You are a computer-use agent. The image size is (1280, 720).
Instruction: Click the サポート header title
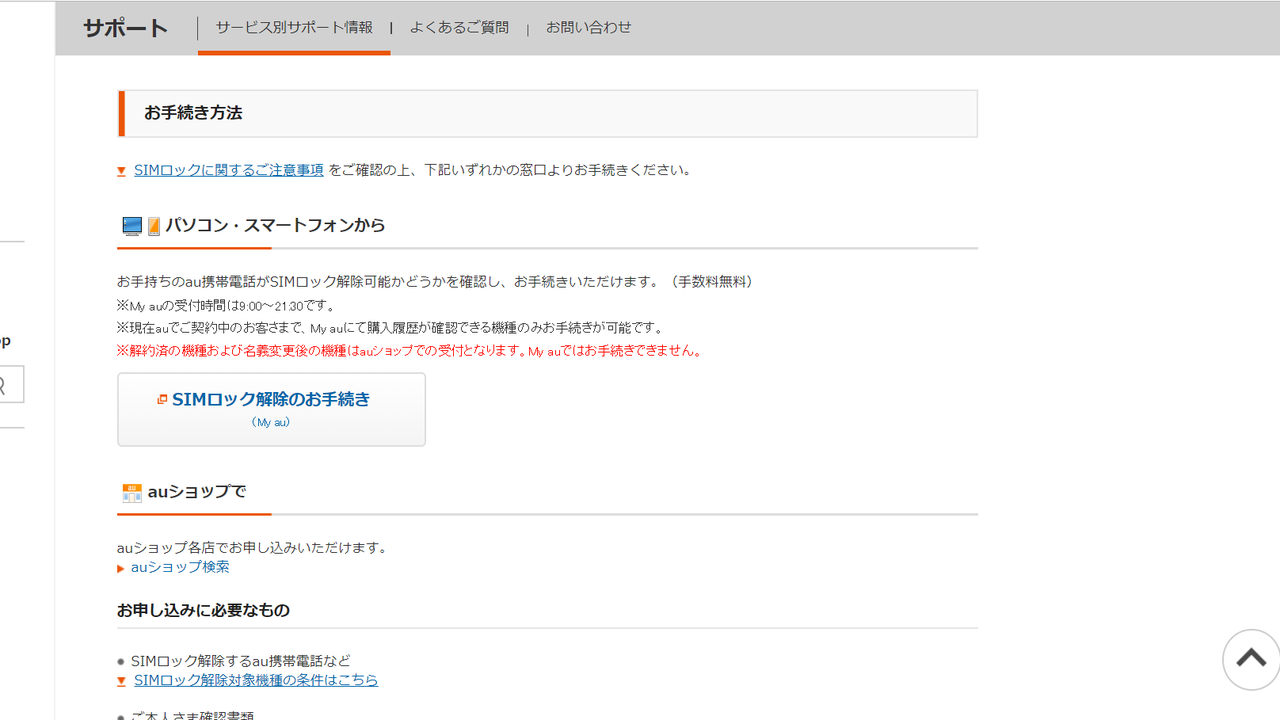125,28
